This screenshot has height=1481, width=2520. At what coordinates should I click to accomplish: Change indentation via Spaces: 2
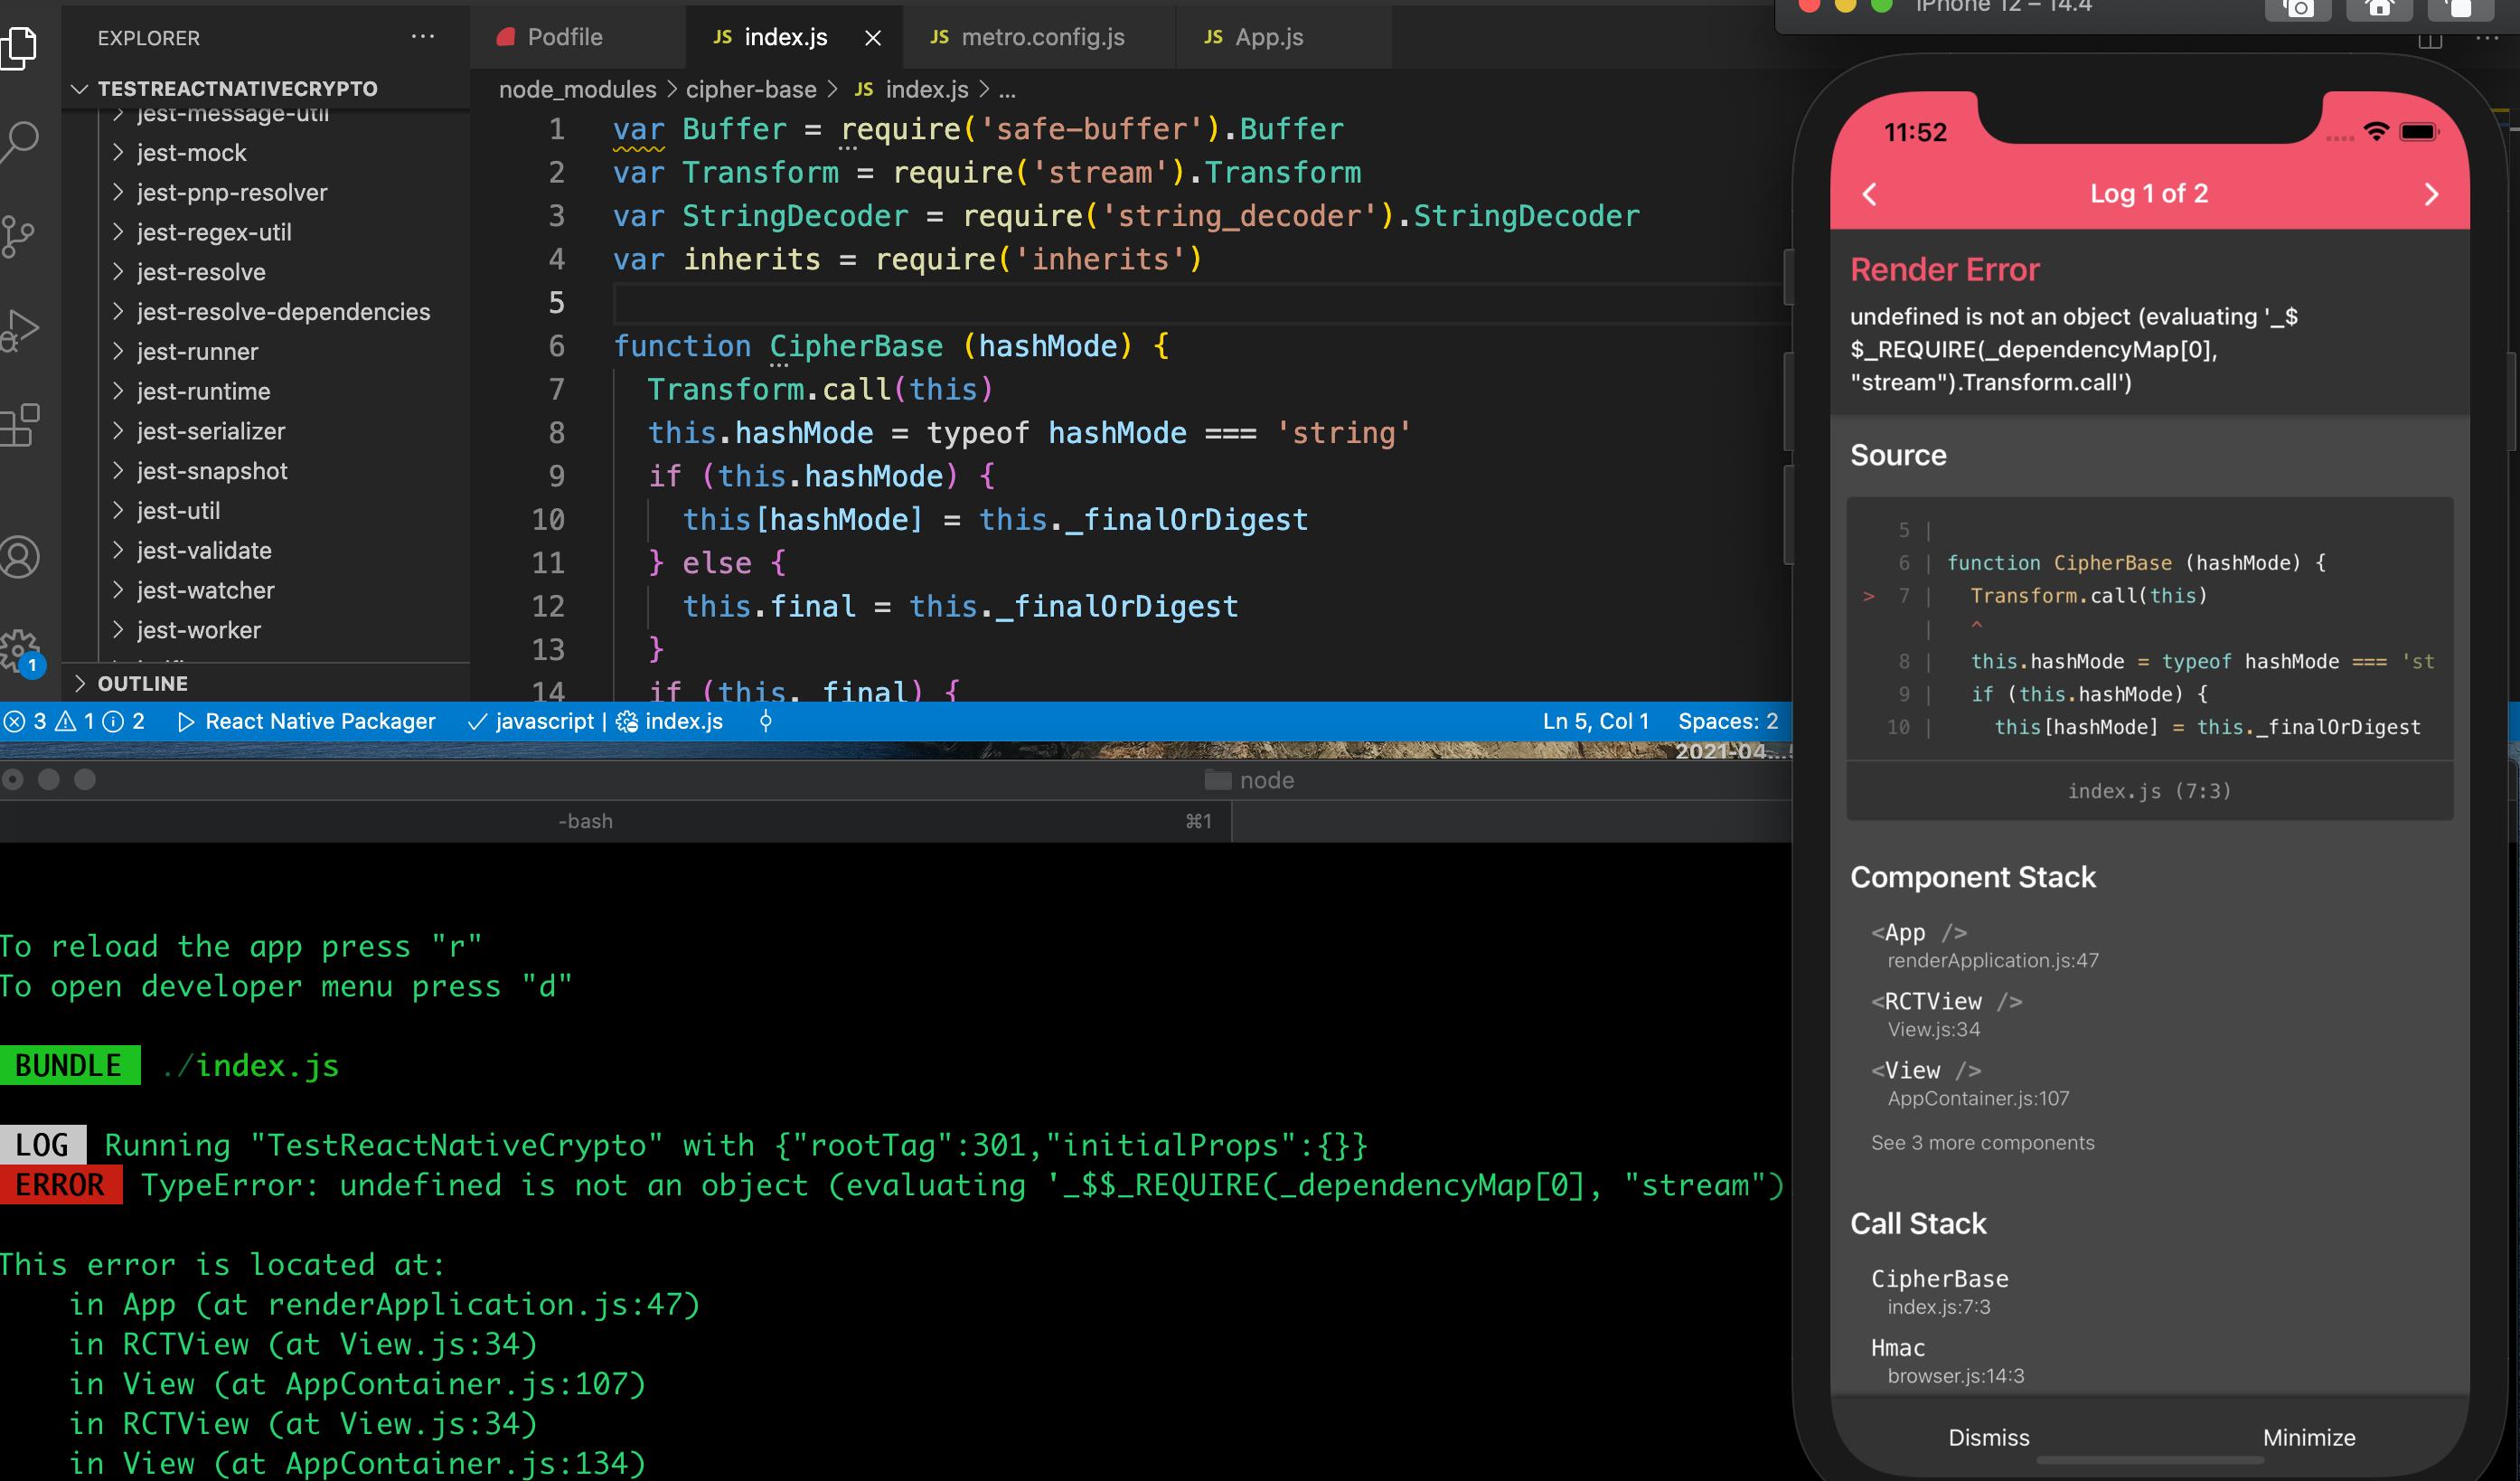point(1728,721)
